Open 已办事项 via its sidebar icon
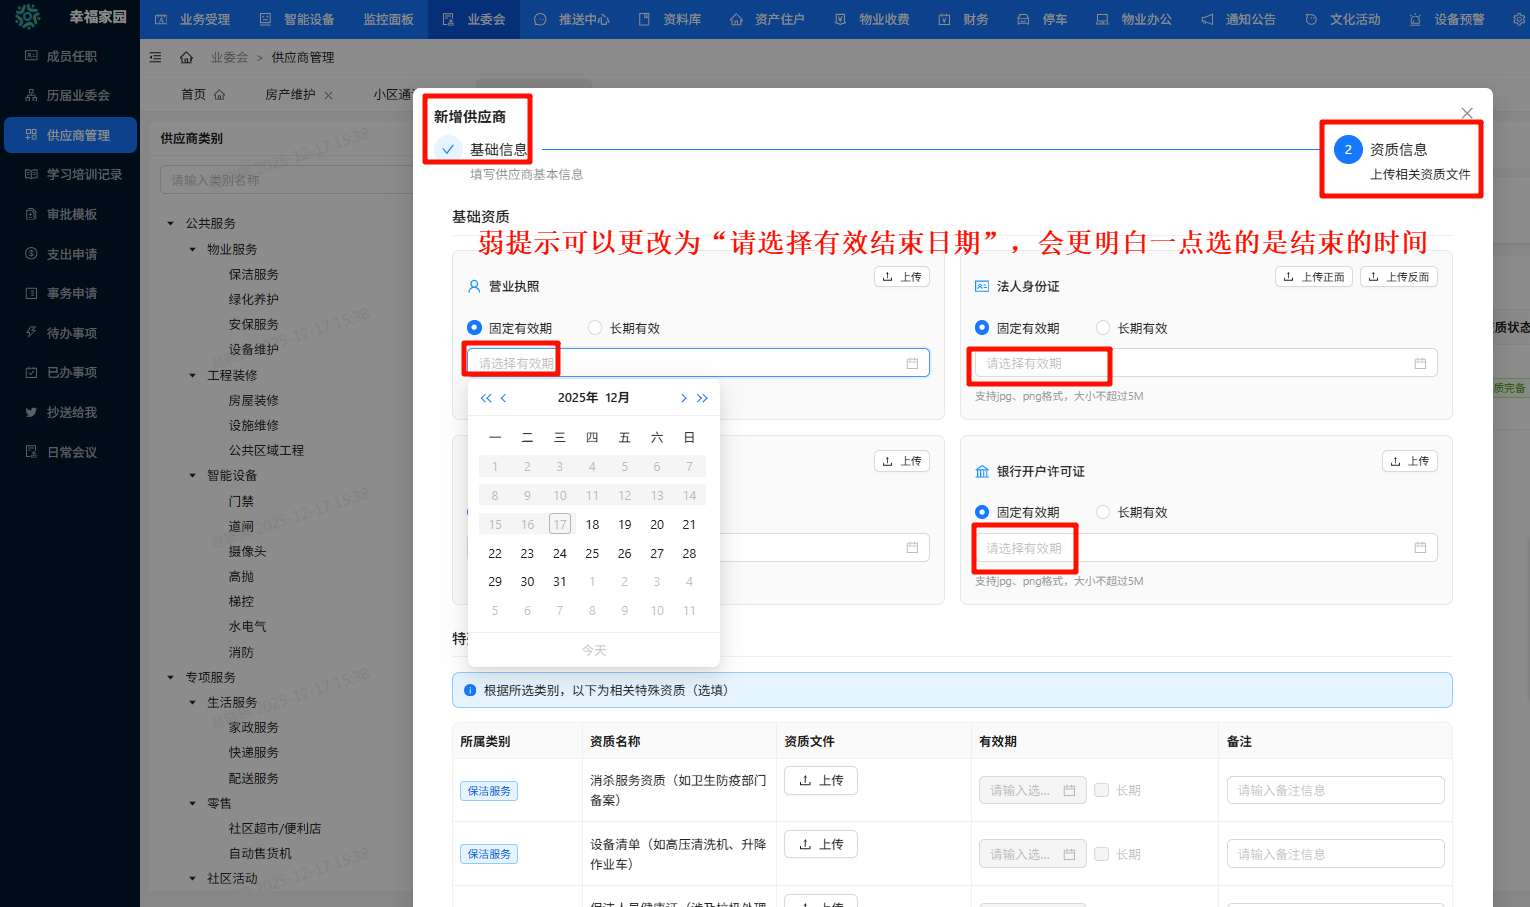1530x907 pixels. (x=31, y=372)
